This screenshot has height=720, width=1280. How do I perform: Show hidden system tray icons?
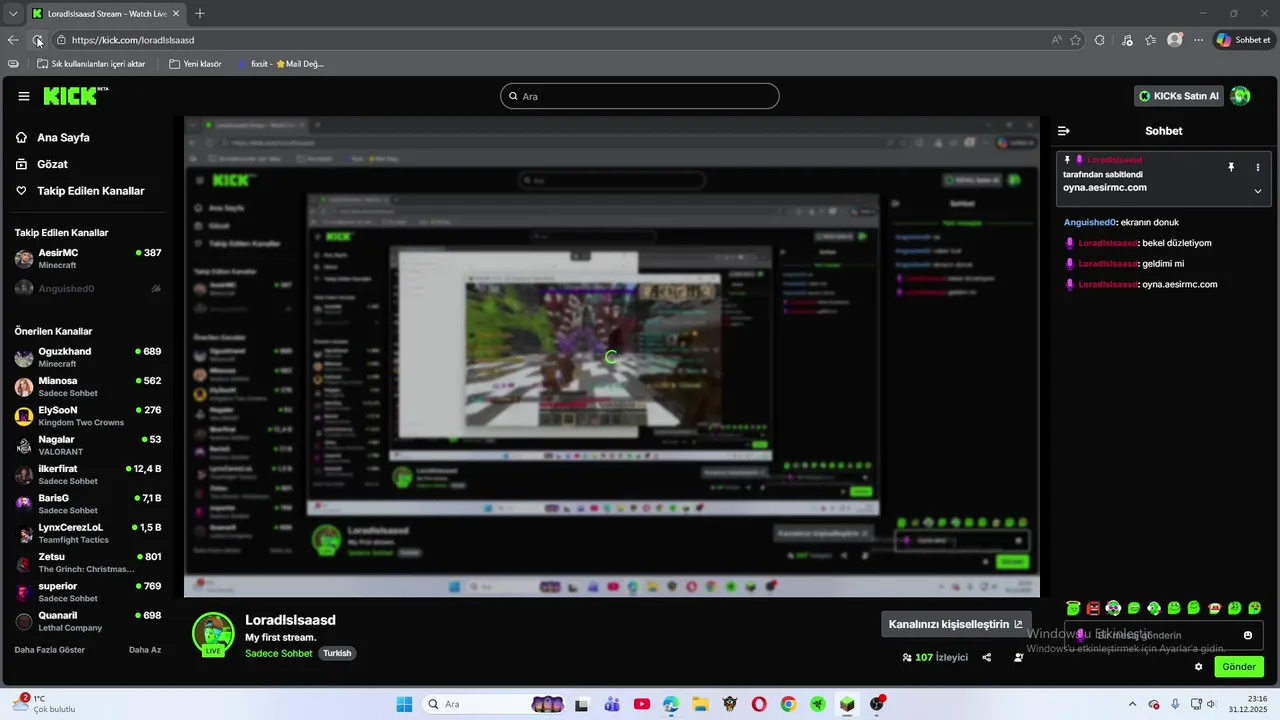coord(1132,704)
